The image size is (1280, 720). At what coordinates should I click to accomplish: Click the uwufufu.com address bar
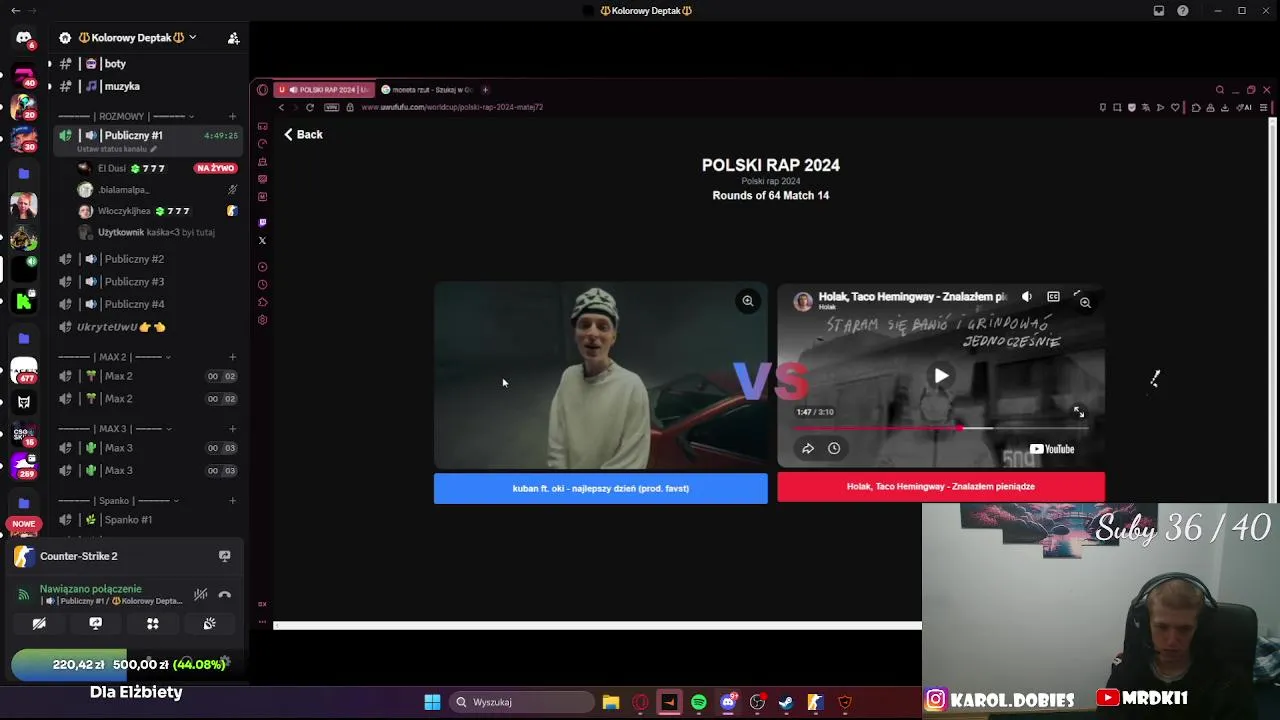452,107
